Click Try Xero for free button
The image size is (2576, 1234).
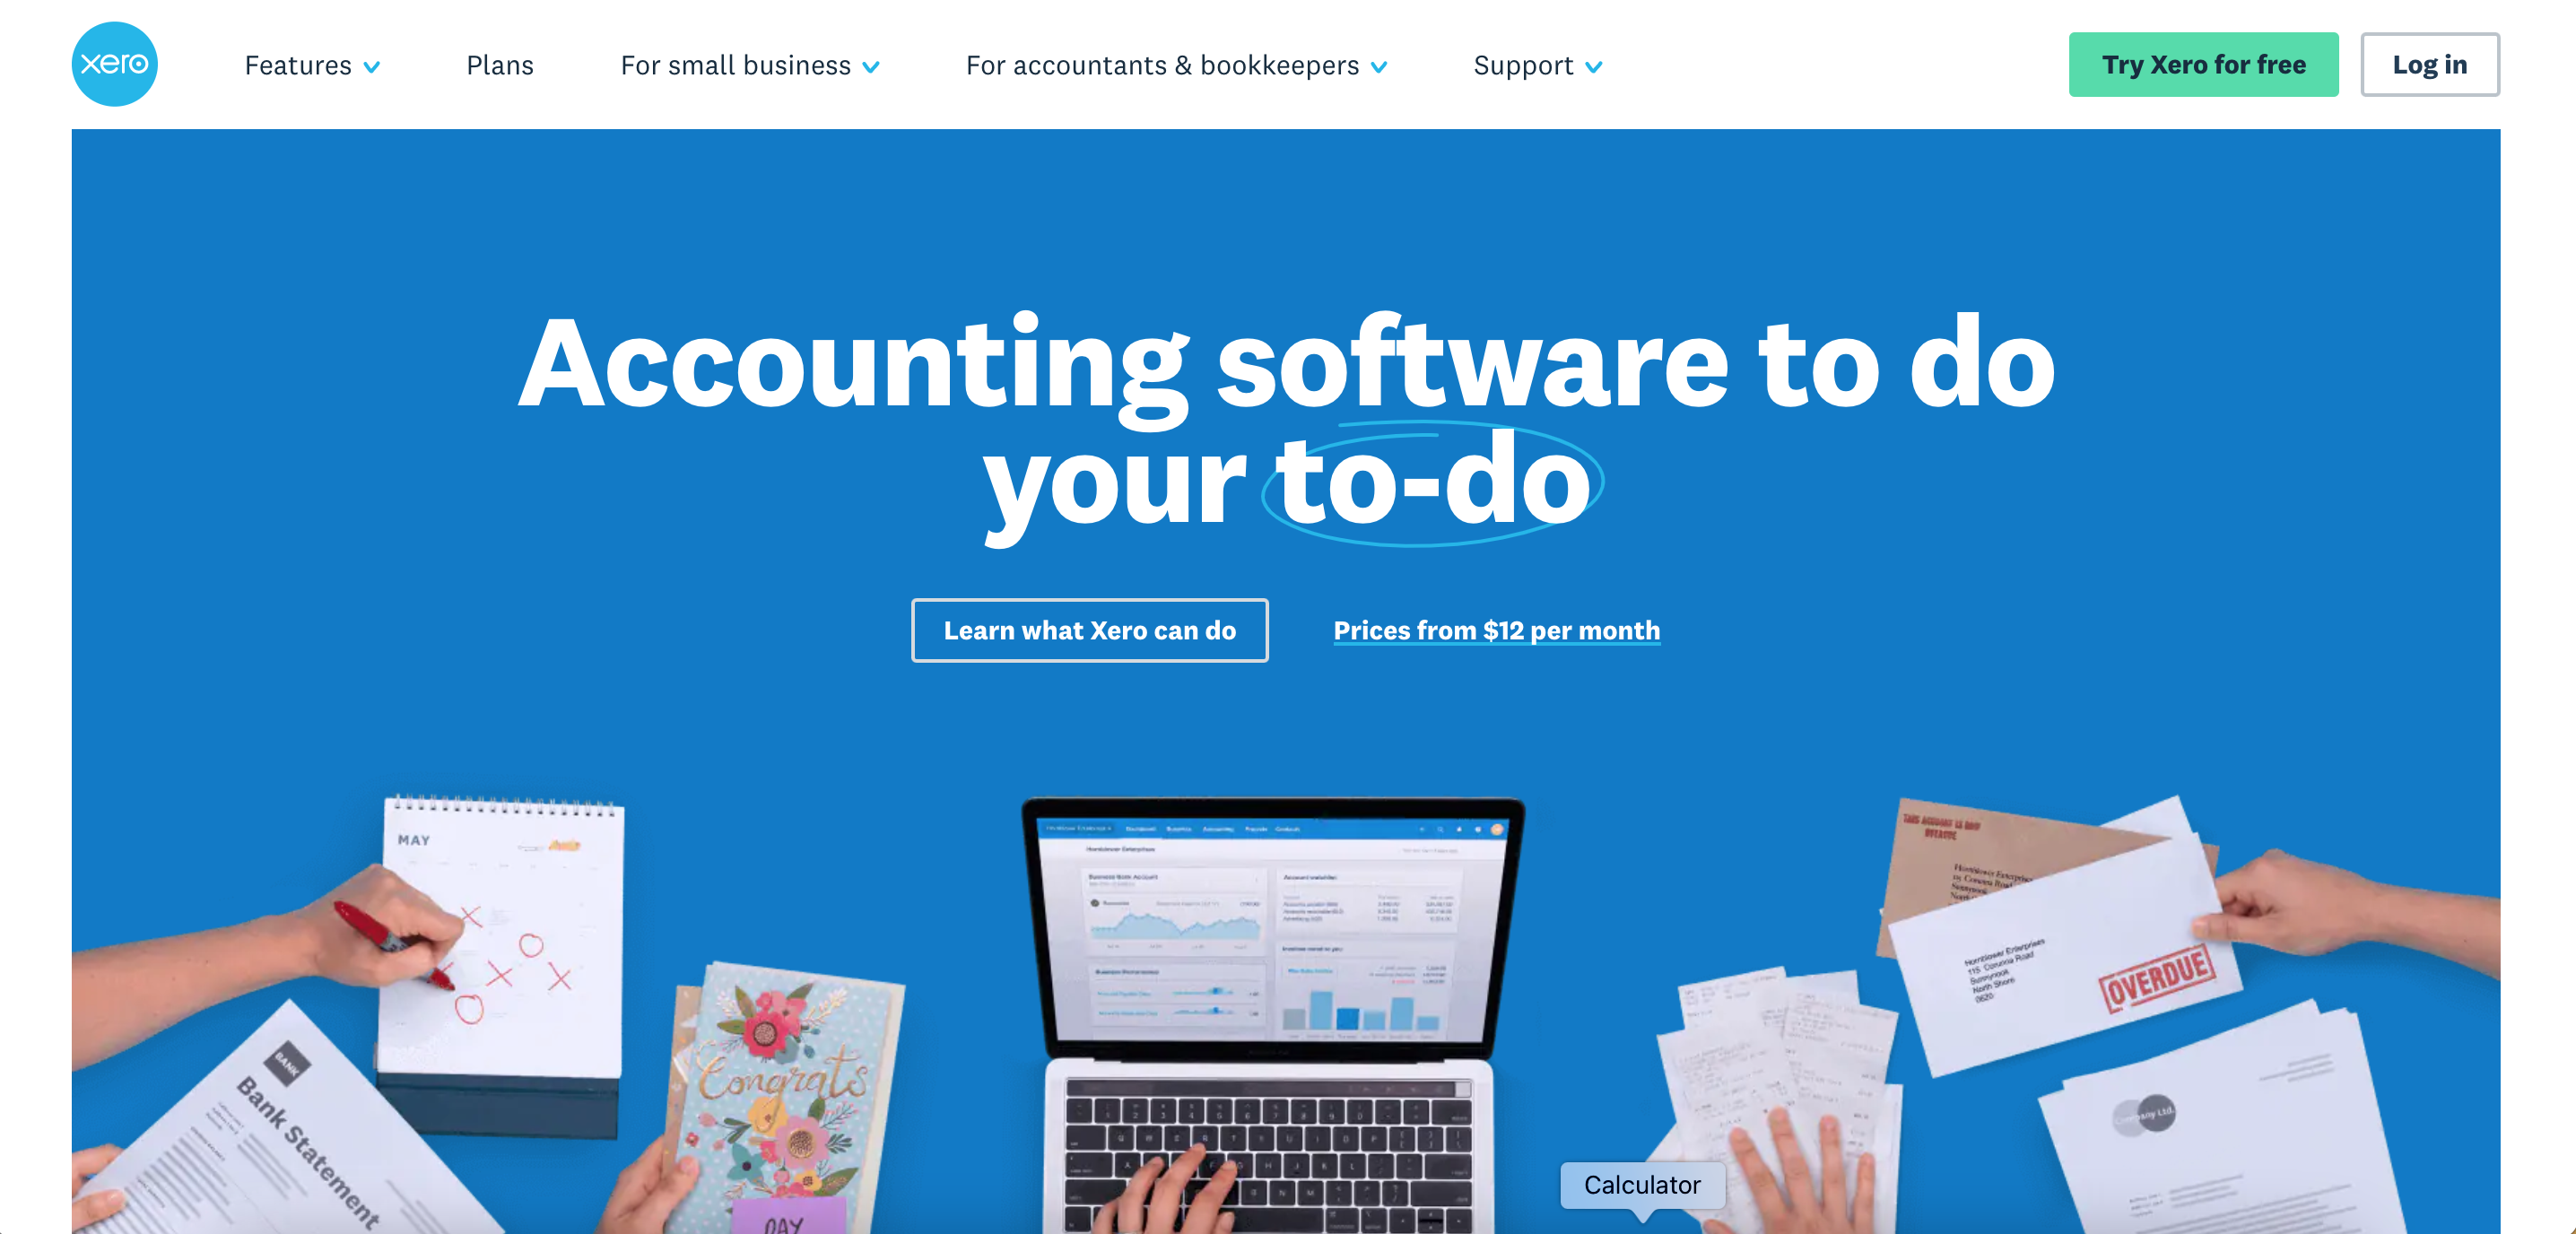pyautogui.click(x=2203, y=64)
